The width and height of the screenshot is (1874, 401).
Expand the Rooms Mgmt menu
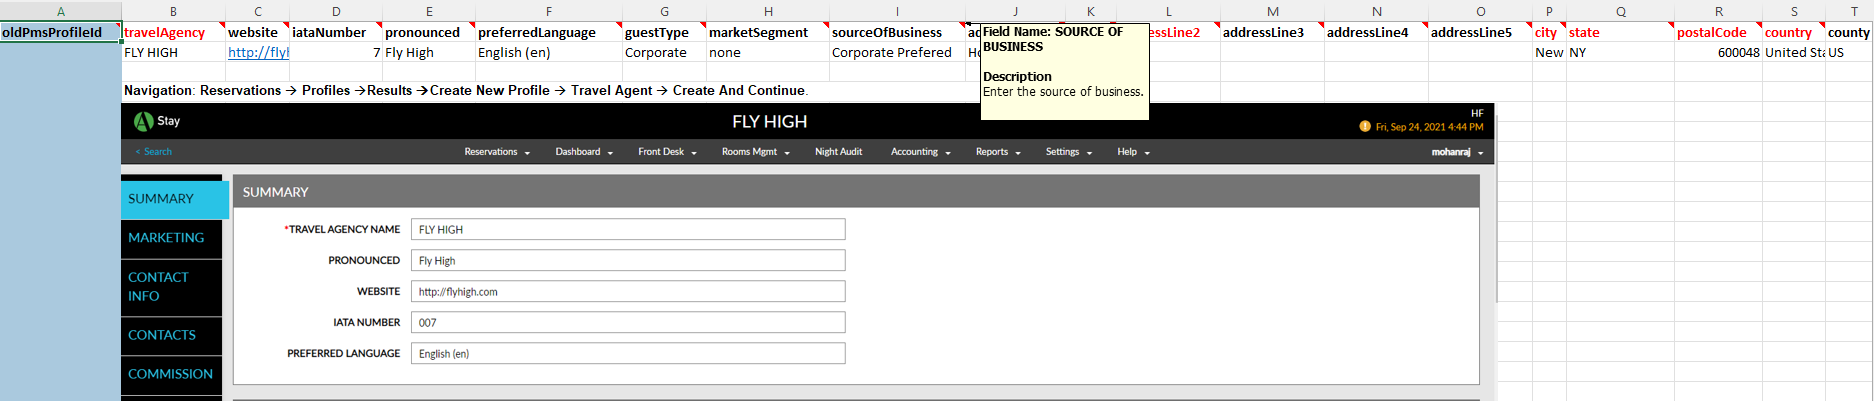[x=756, y=152]
